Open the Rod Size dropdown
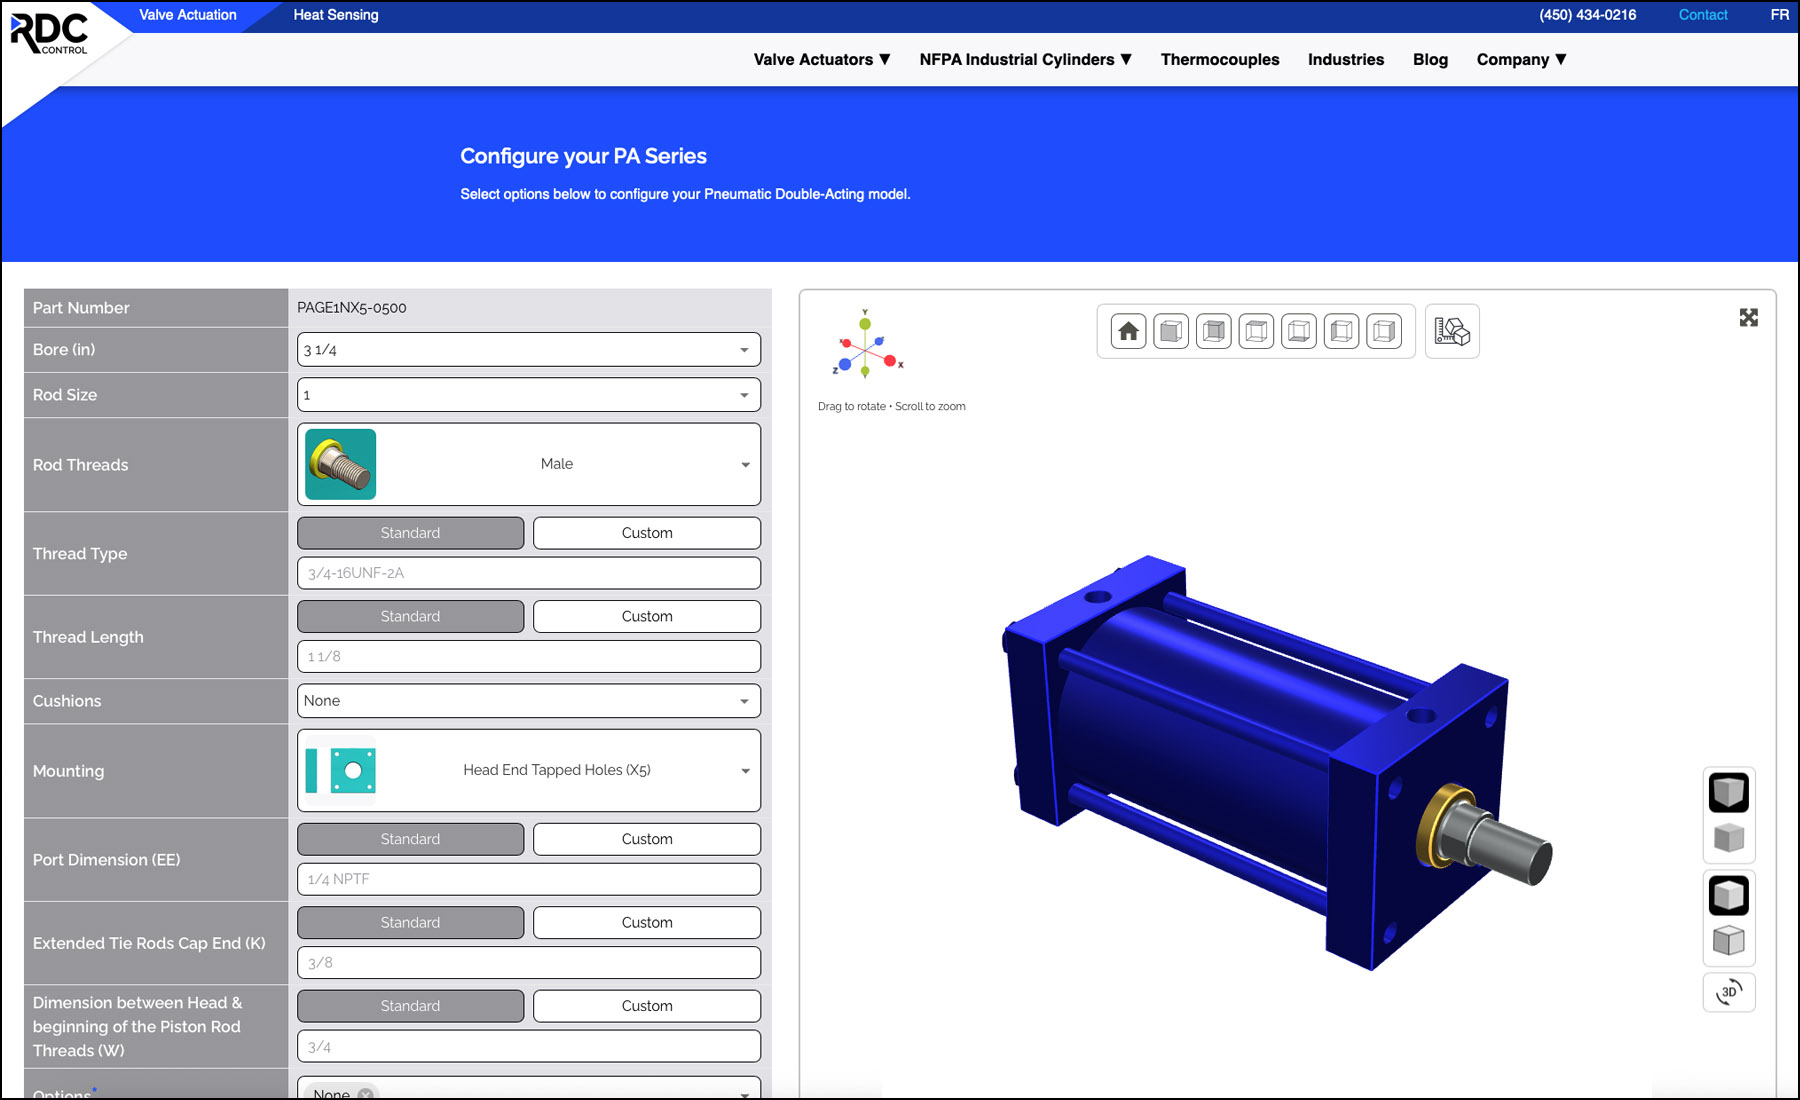The image size is (1800, 1100). click(x=529, y=395)
